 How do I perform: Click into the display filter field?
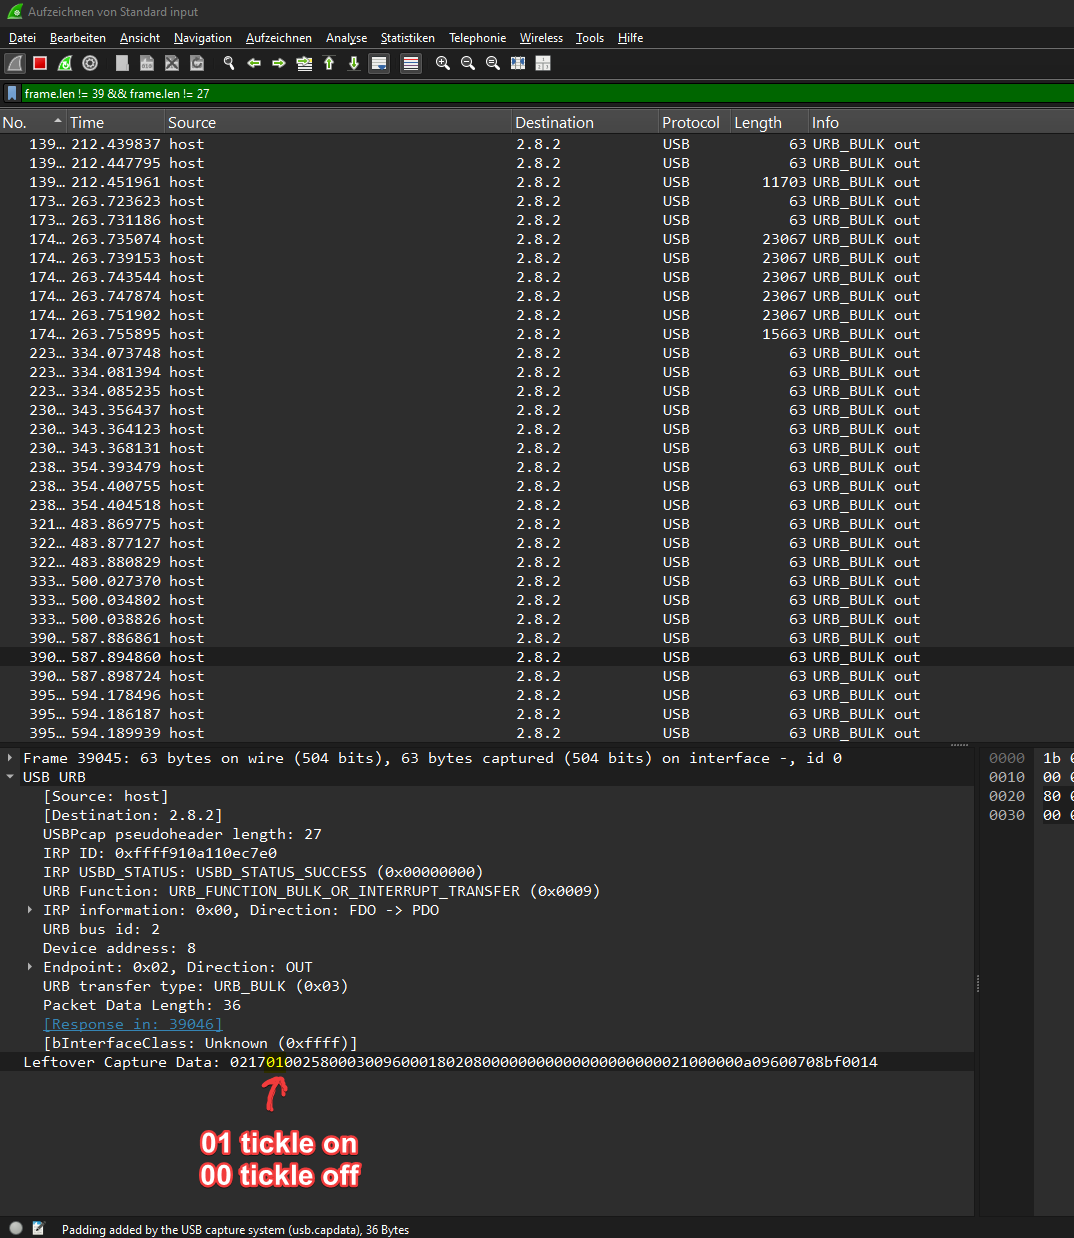500,93
